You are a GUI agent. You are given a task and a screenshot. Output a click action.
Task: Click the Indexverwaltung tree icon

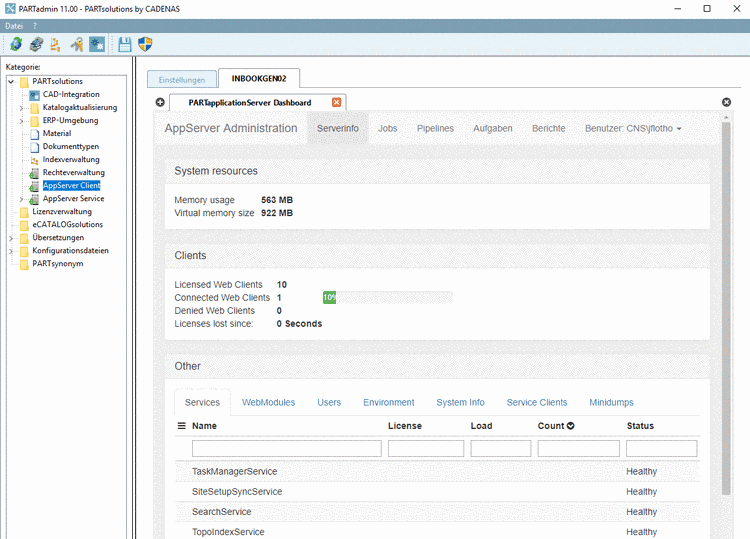click(x=34, y=160)
